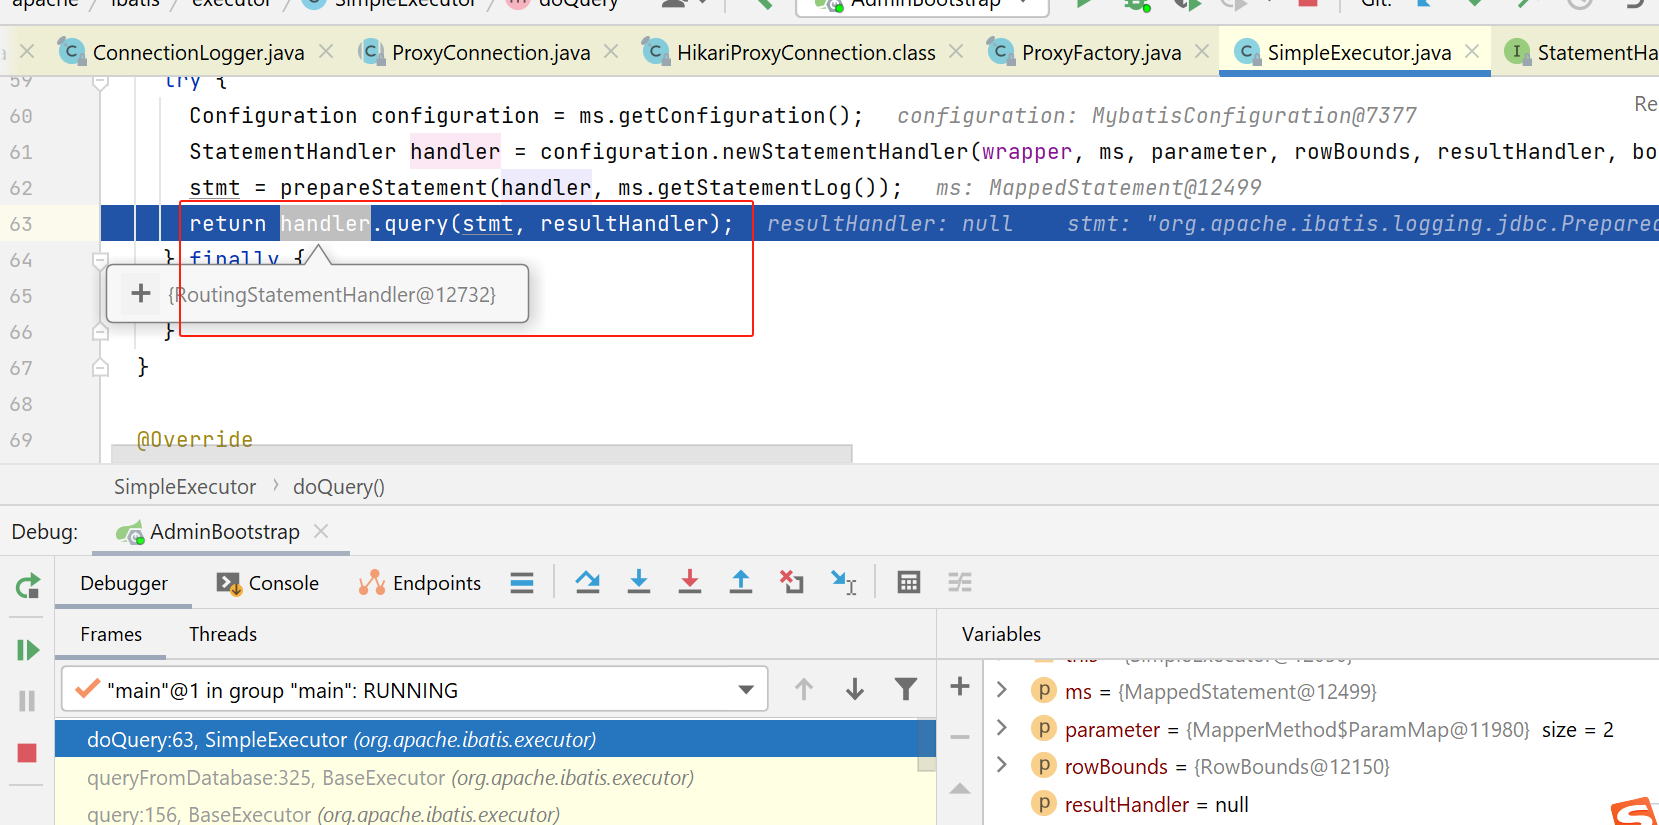Rerun AdminBootstrap with the rerun icon
The width and height of the screenshot is (1659, 825).
tap(27, 586)
